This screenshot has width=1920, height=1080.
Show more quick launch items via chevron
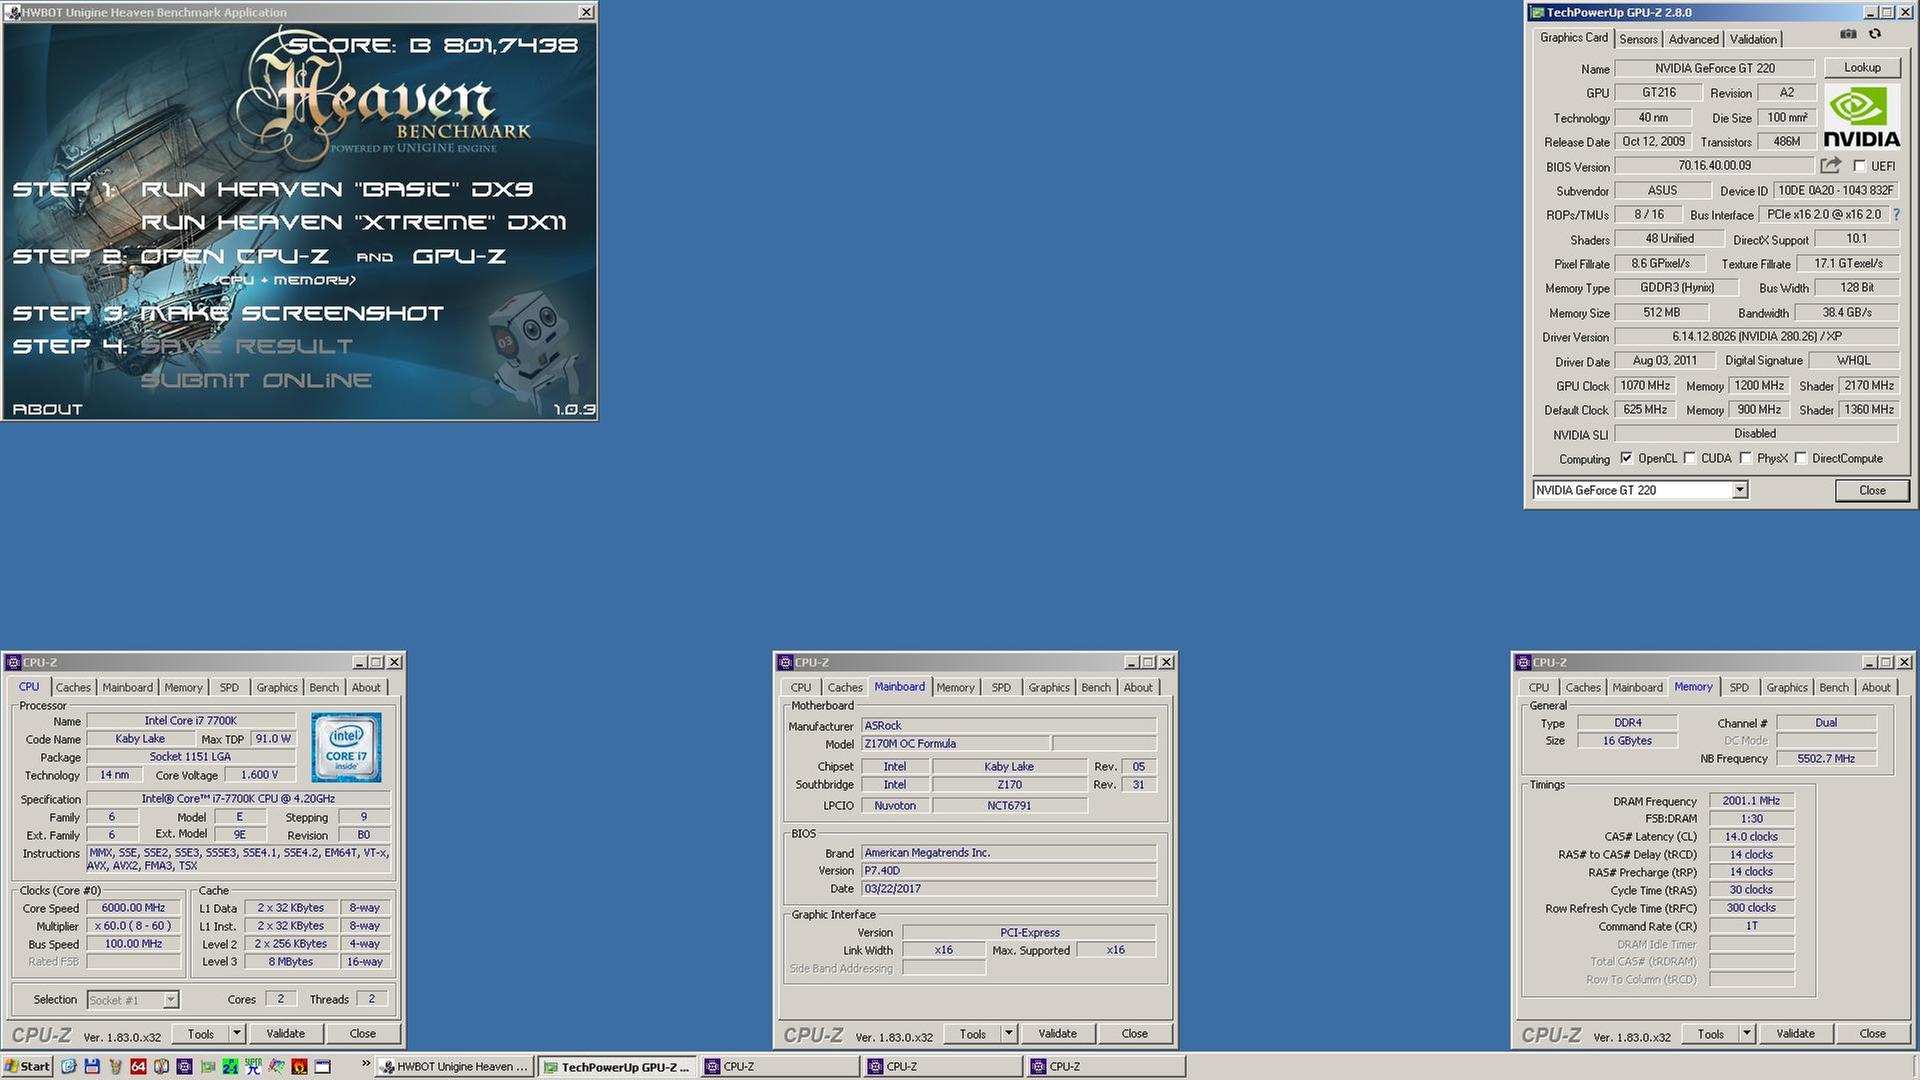tap(366, 1063)
